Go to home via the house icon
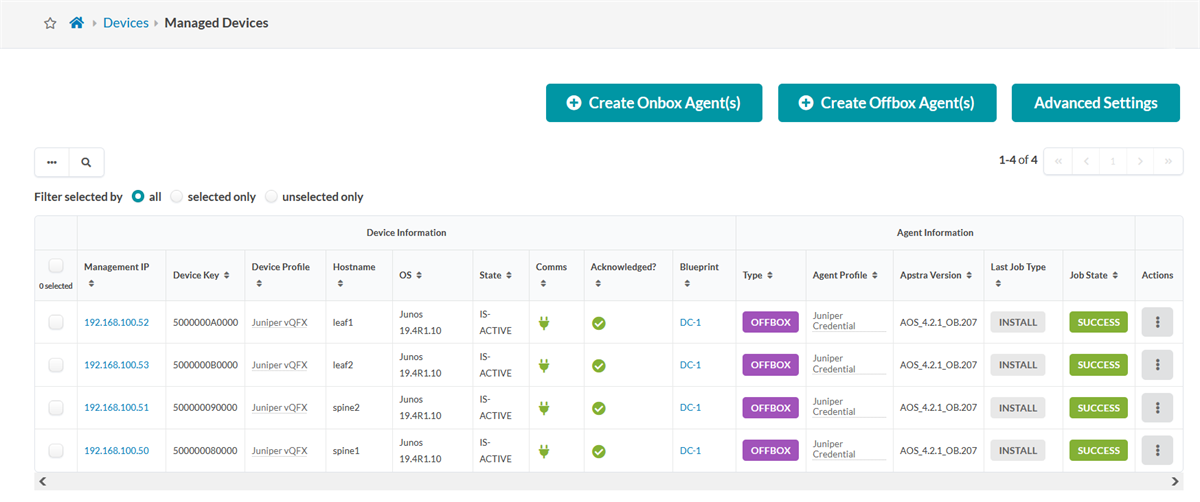Screen dimensions: 1200x502 (x=77, y=22)
